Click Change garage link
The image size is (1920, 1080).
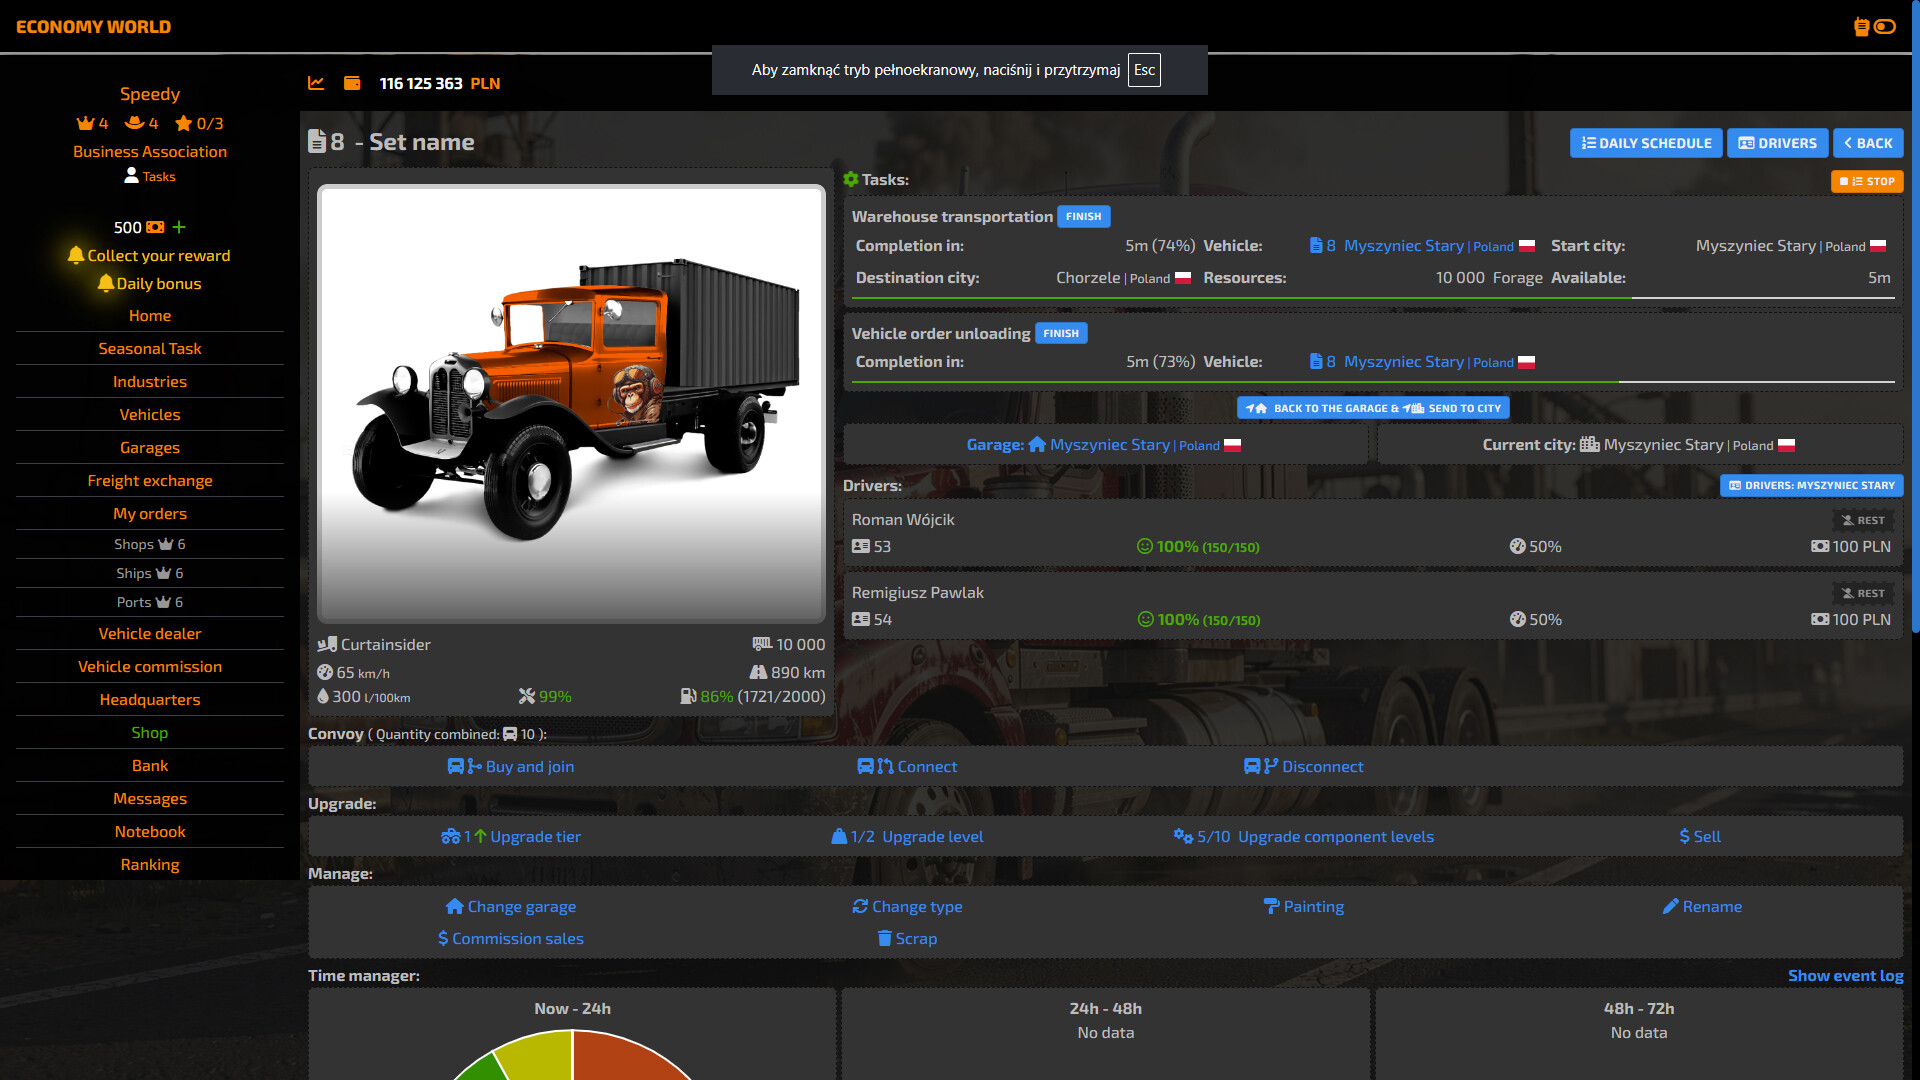pyautogui.click(x=510, y=907)
